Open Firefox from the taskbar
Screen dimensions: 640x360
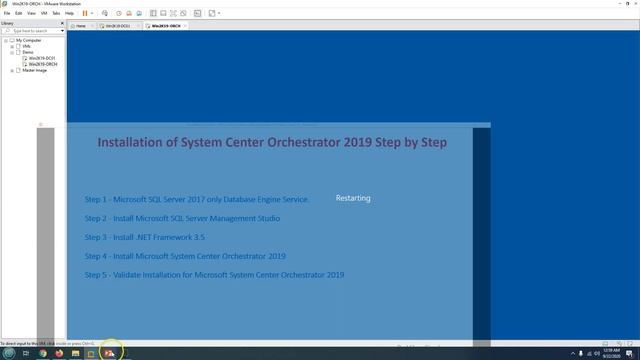(x=59, y=353)
